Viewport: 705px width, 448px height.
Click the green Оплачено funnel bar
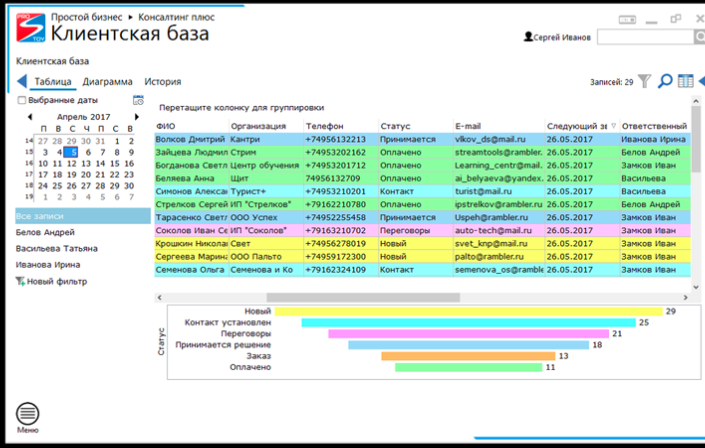[469, 367]
